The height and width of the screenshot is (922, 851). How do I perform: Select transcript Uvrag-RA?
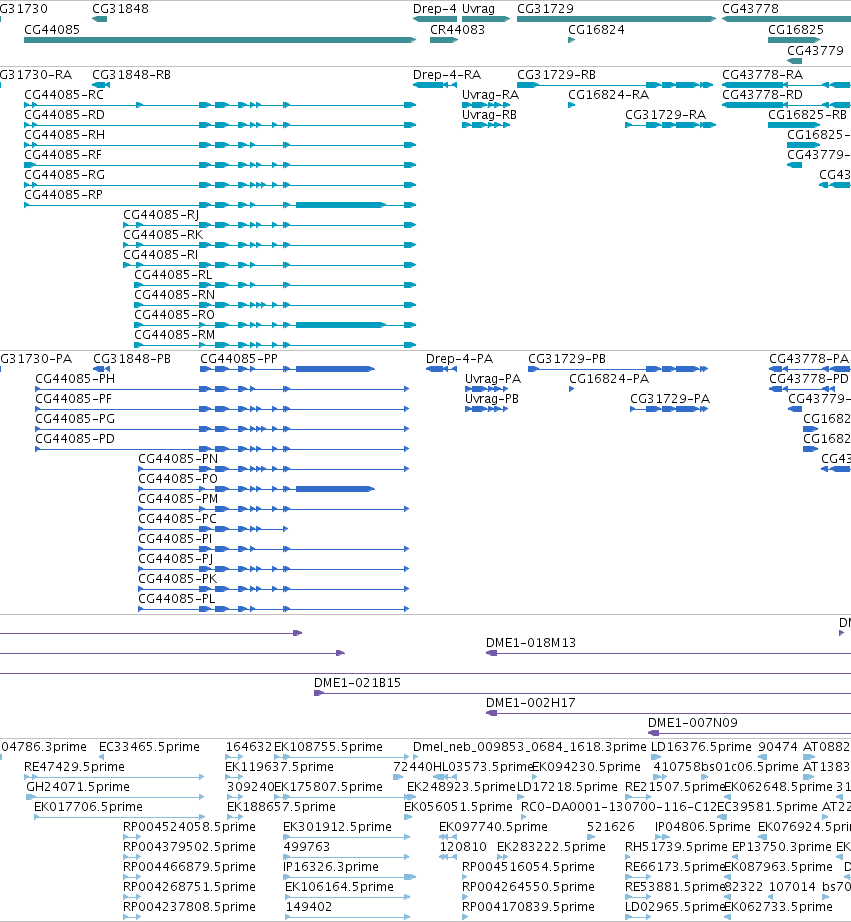(x=490, y=95)
